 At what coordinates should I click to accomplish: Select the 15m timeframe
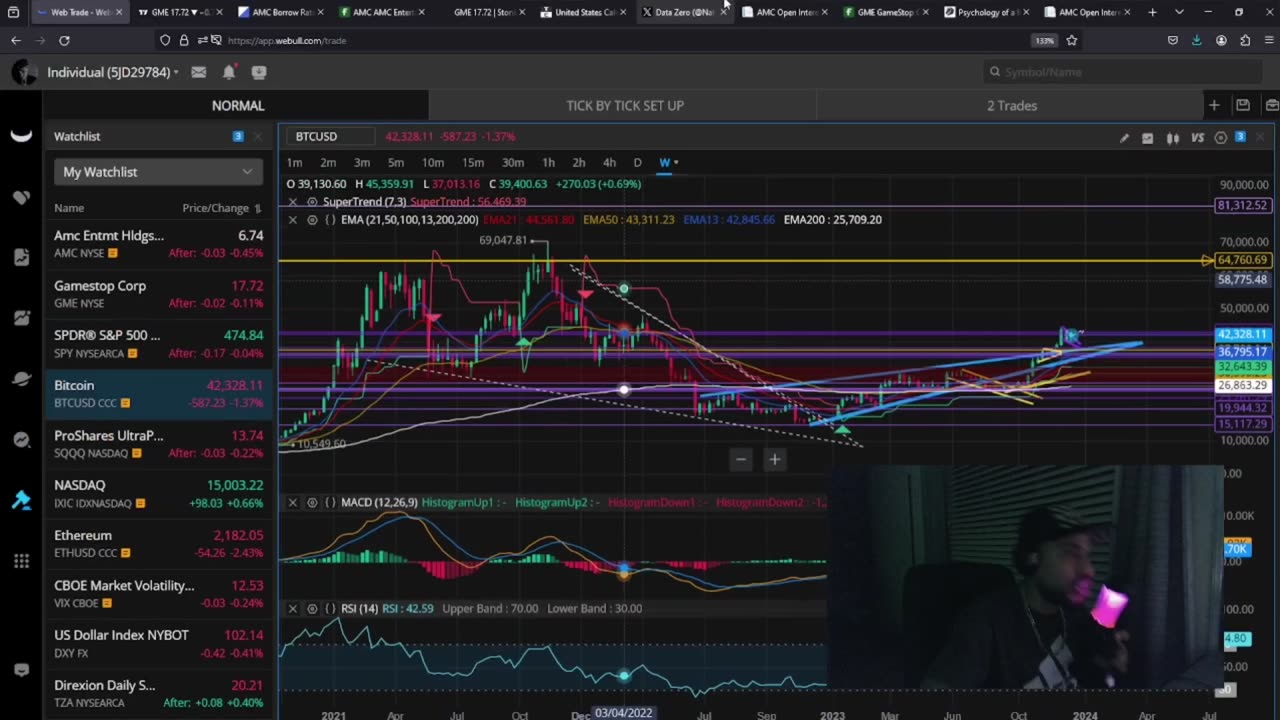(x=473, y=162)
